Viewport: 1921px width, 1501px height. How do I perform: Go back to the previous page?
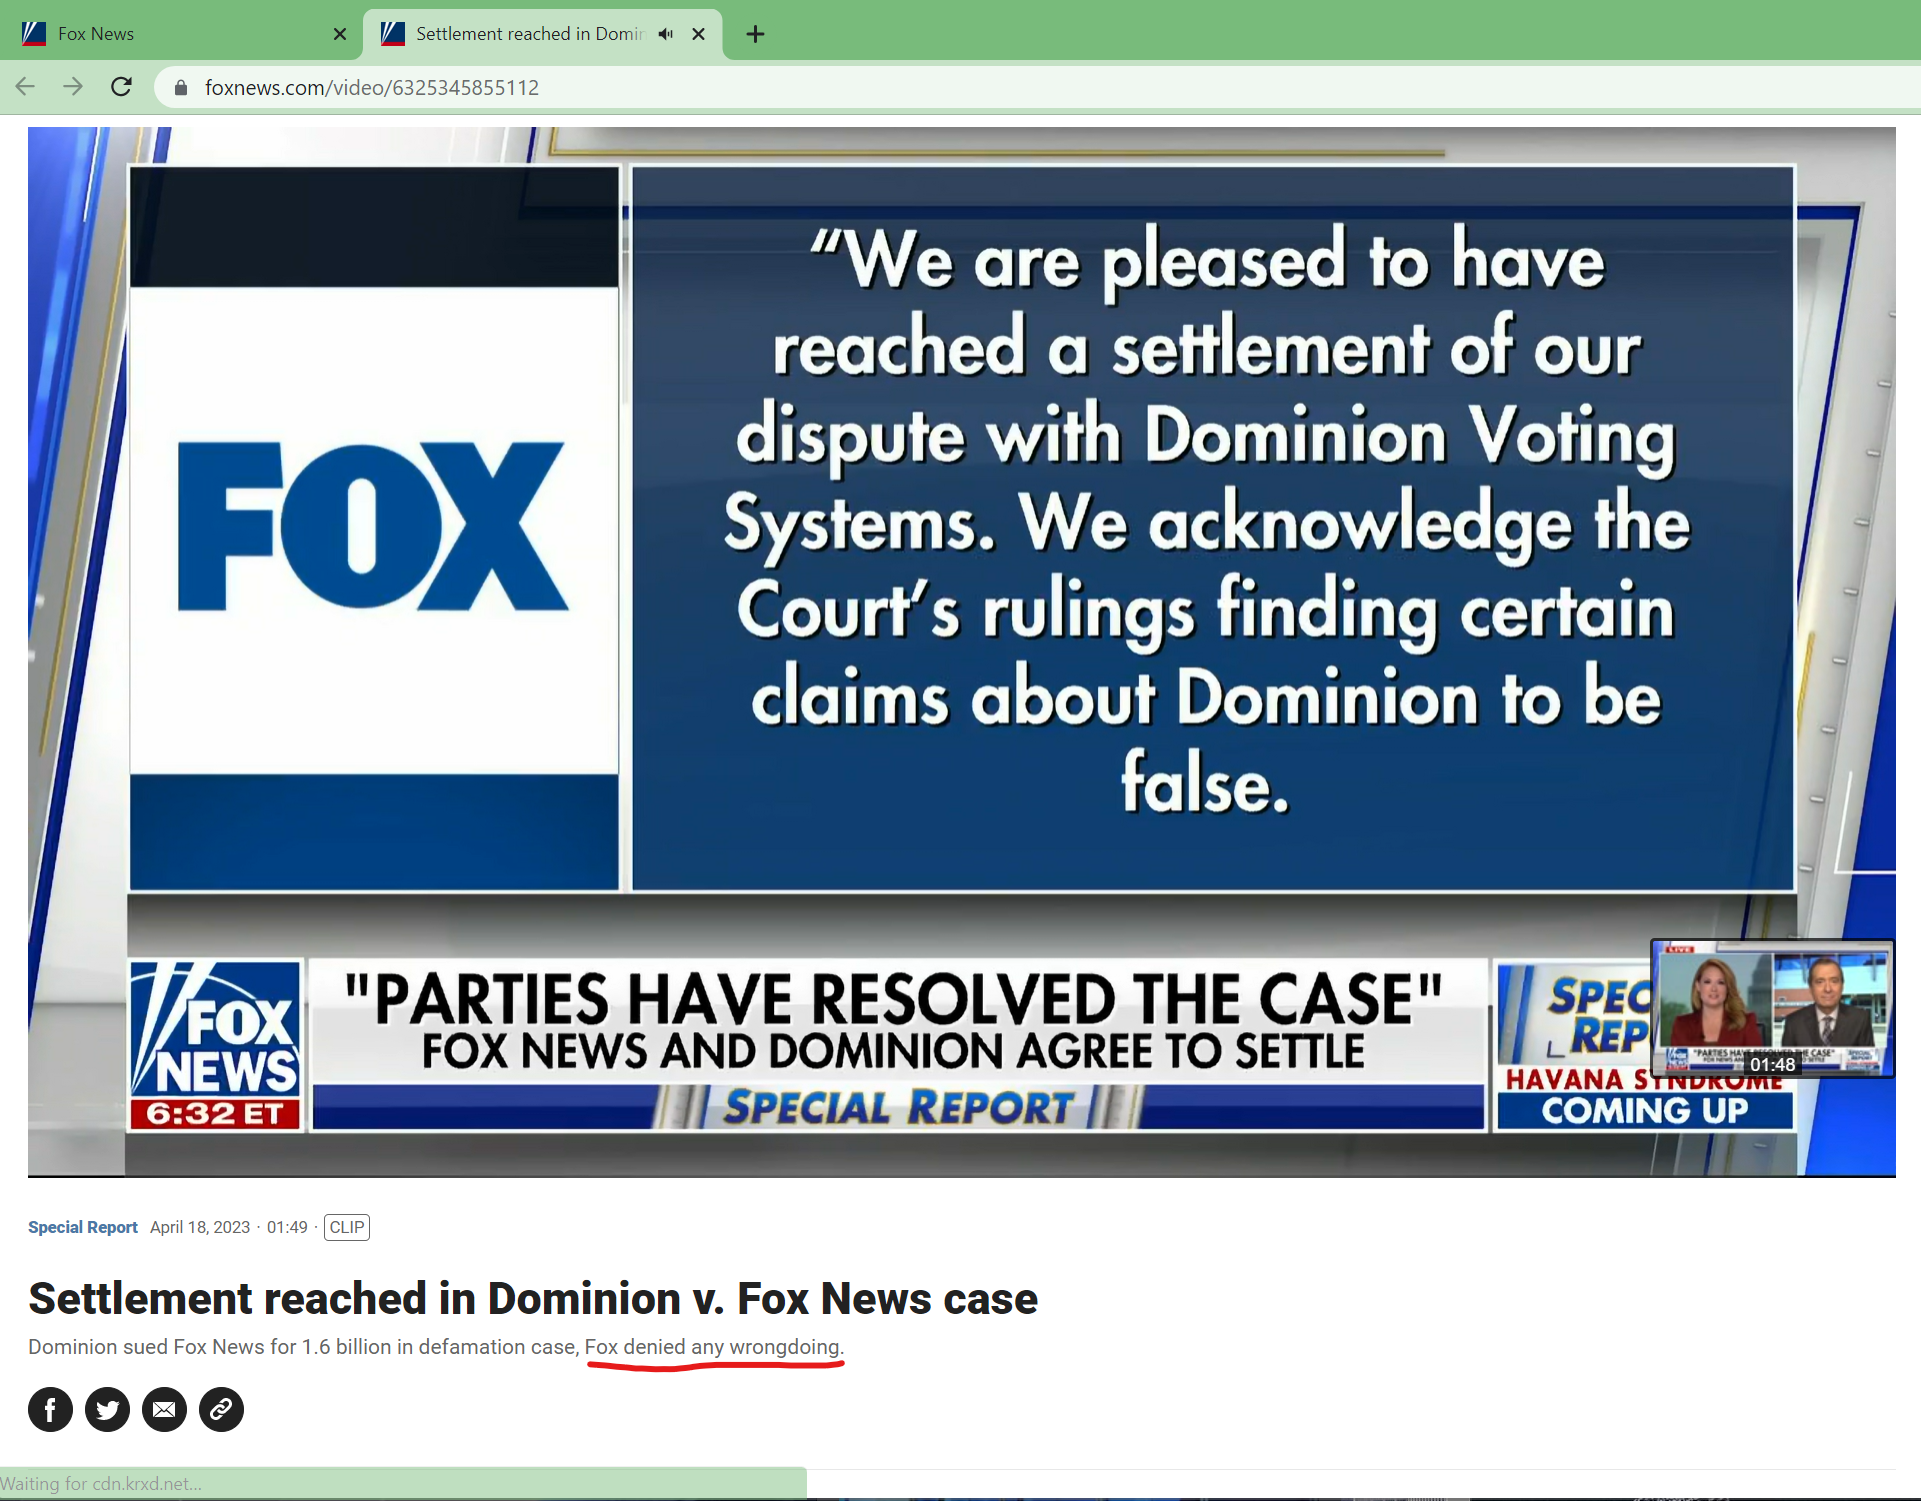(26, 87)
